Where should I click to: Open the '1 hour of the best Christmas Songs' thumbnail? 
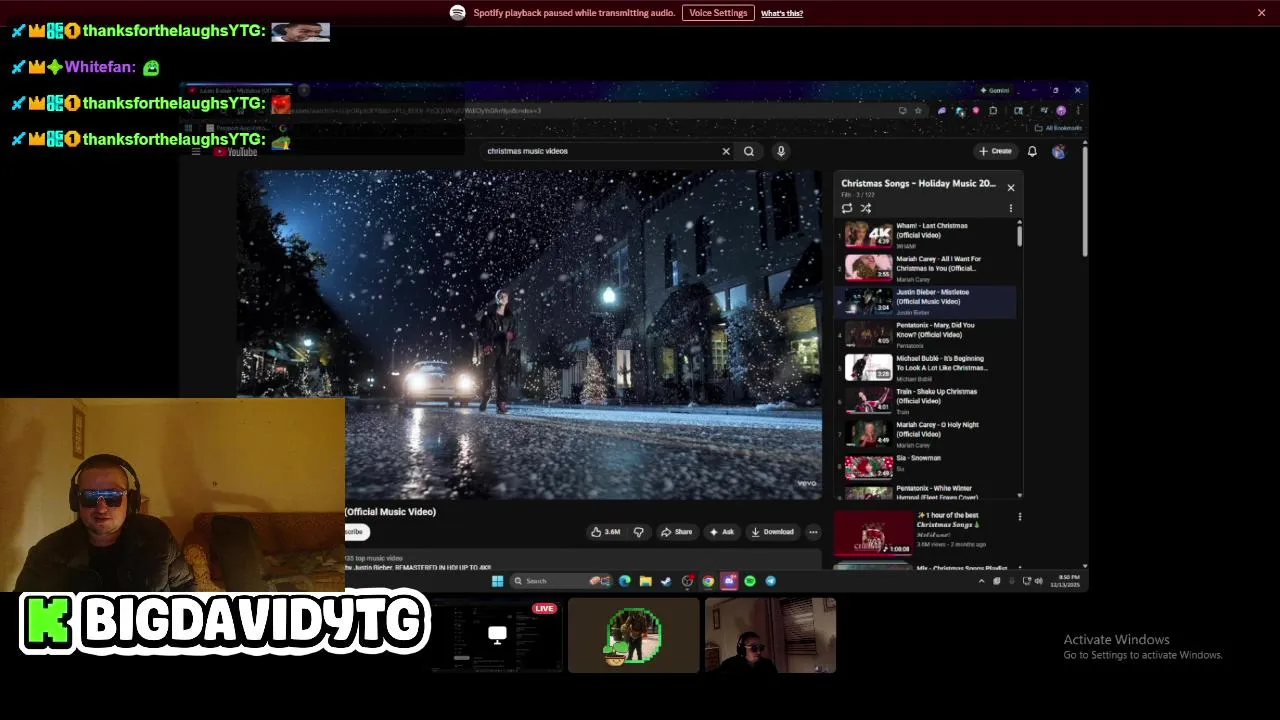(x=873, y=533)
